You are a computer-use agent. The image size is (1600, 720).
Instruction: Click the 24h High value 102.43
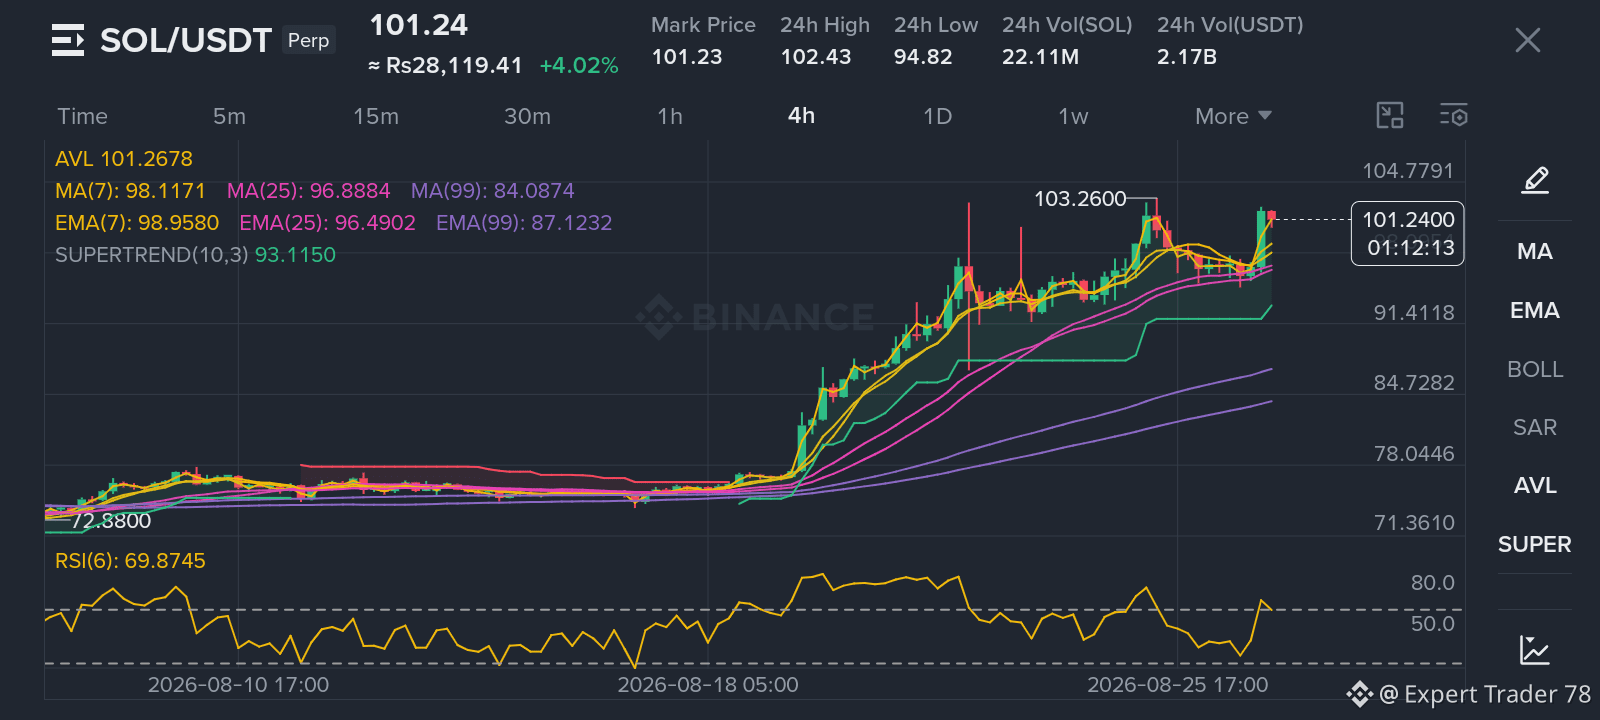[x=816, y=57]
